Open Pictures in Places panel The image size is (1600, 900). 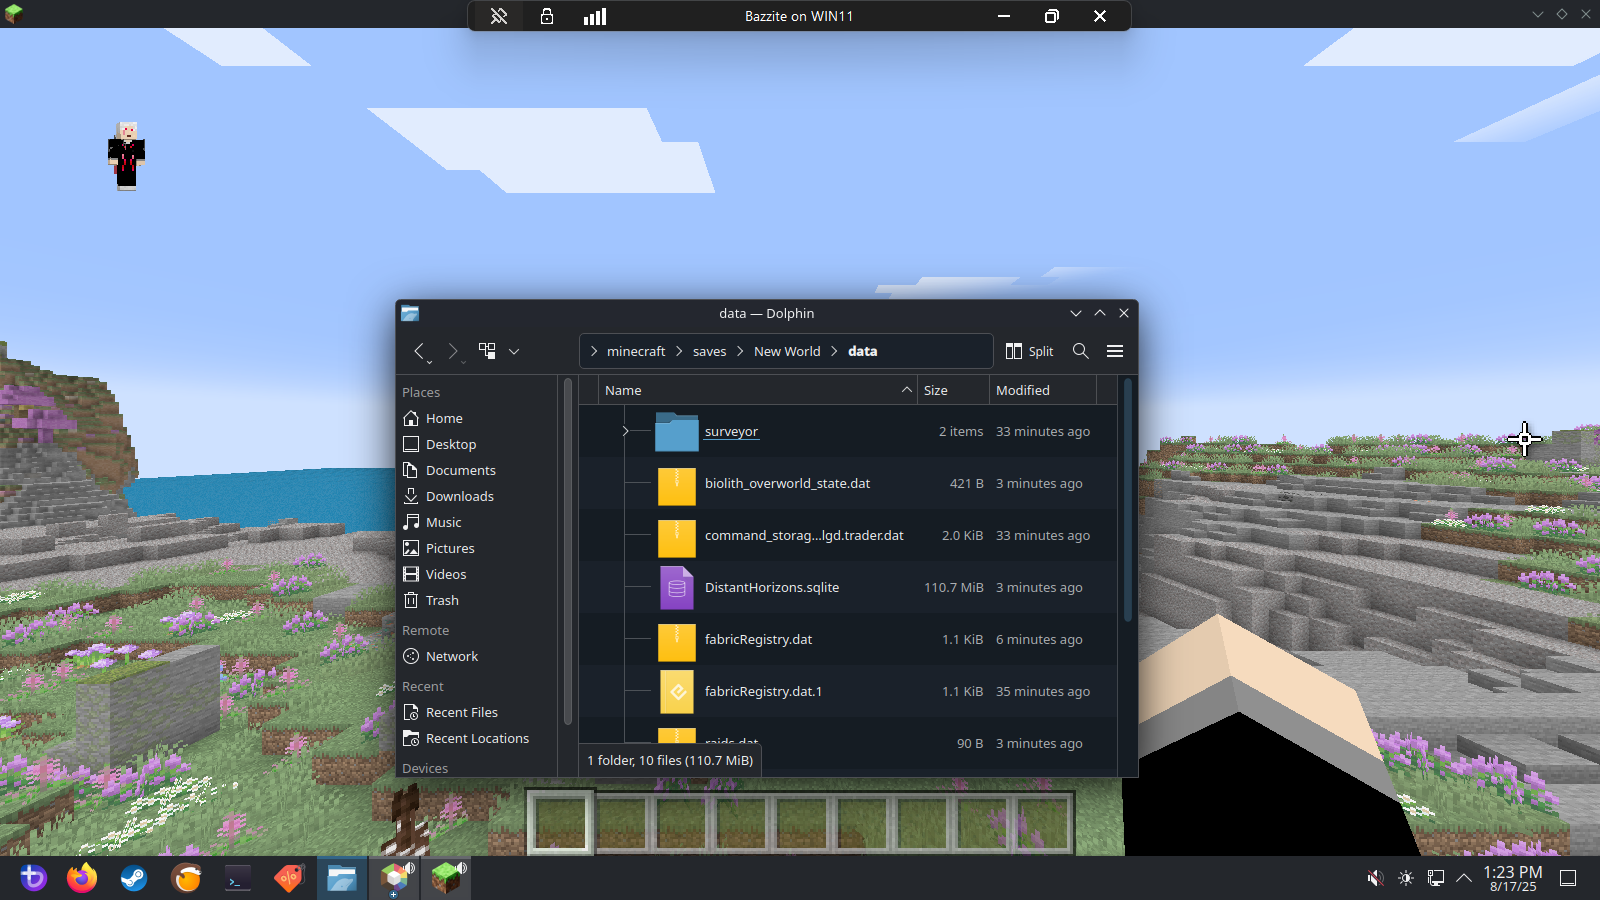[478, 548]
